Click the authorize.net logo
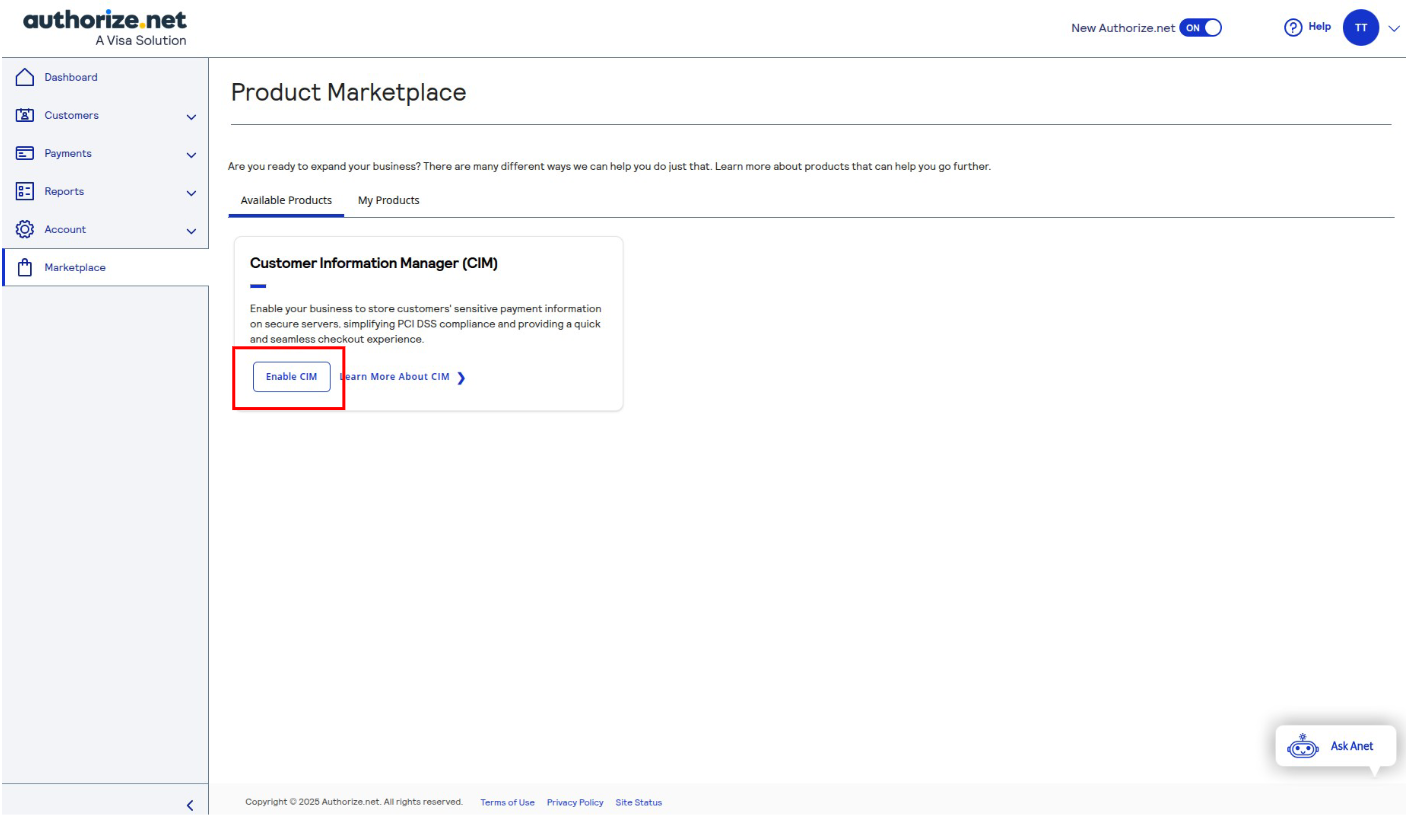The image size is (1411, 821). (104, 27)
